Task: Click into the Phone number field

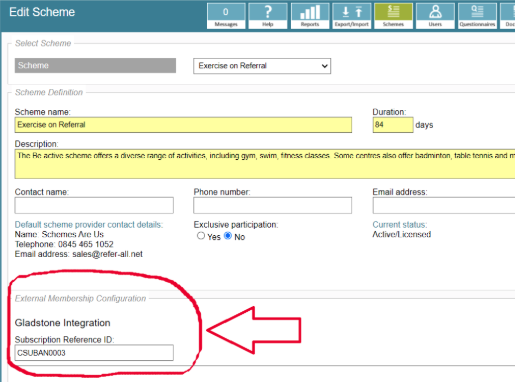Action: click(x=272, y=205)
